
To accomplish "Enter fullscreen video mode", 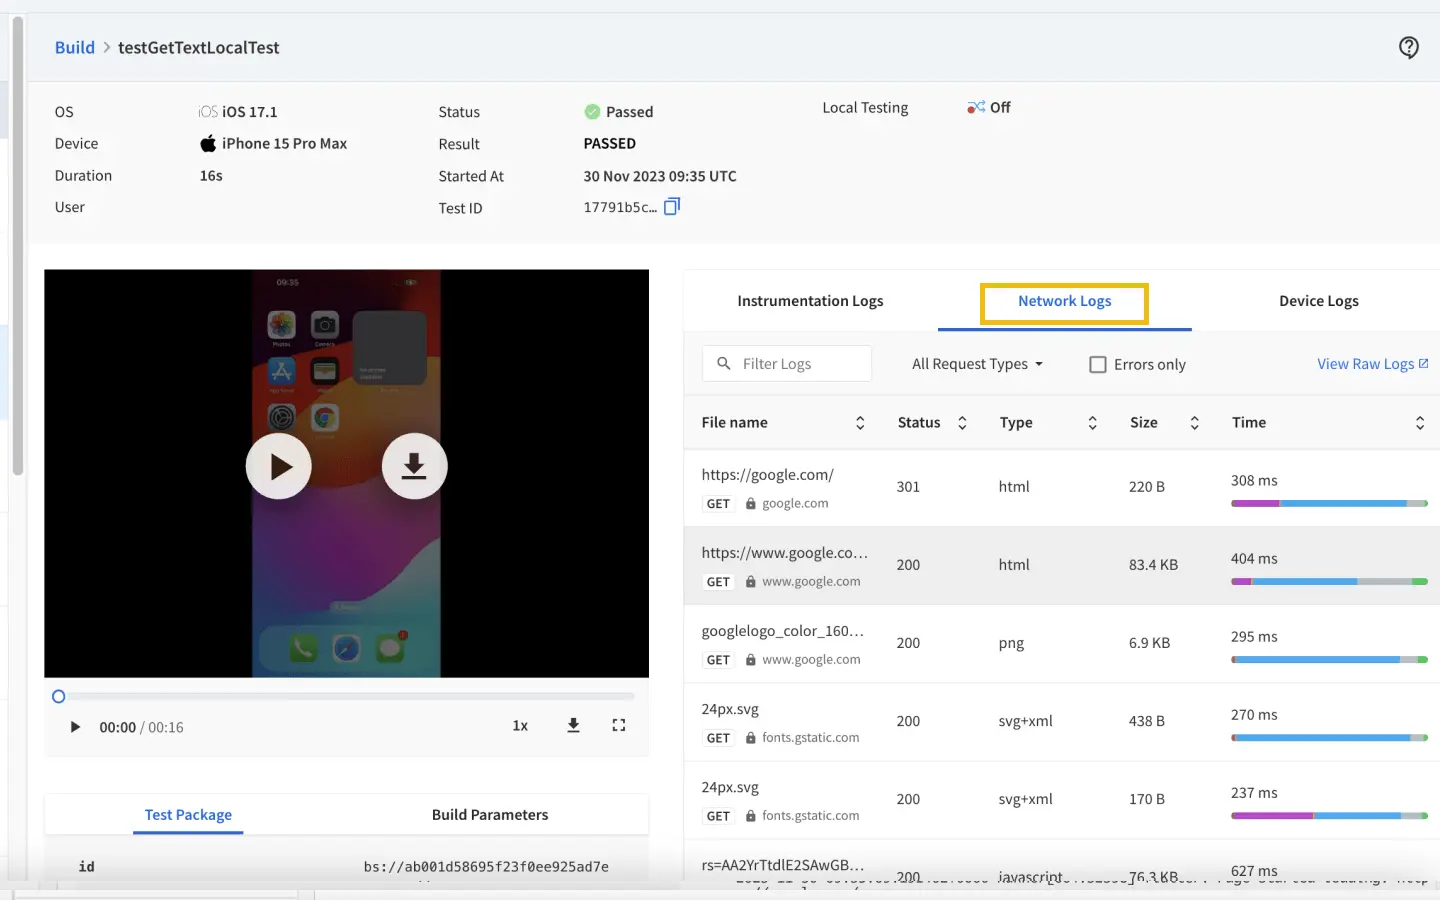I will tap(619, 726).
